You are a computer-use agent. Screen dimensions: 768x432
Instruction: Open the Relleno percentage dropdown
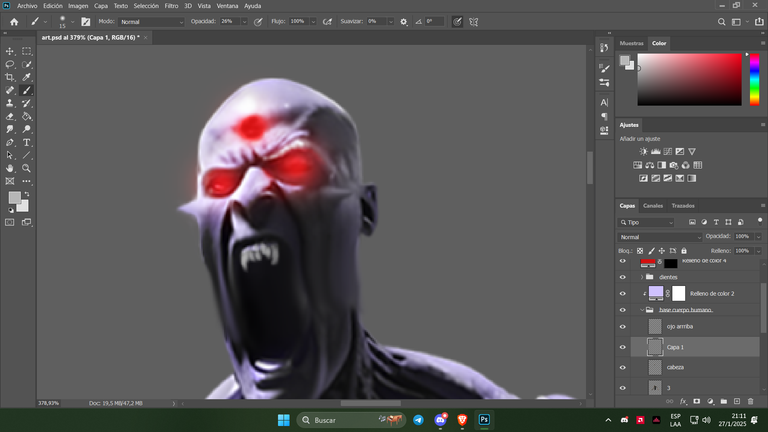pos(758,251)
